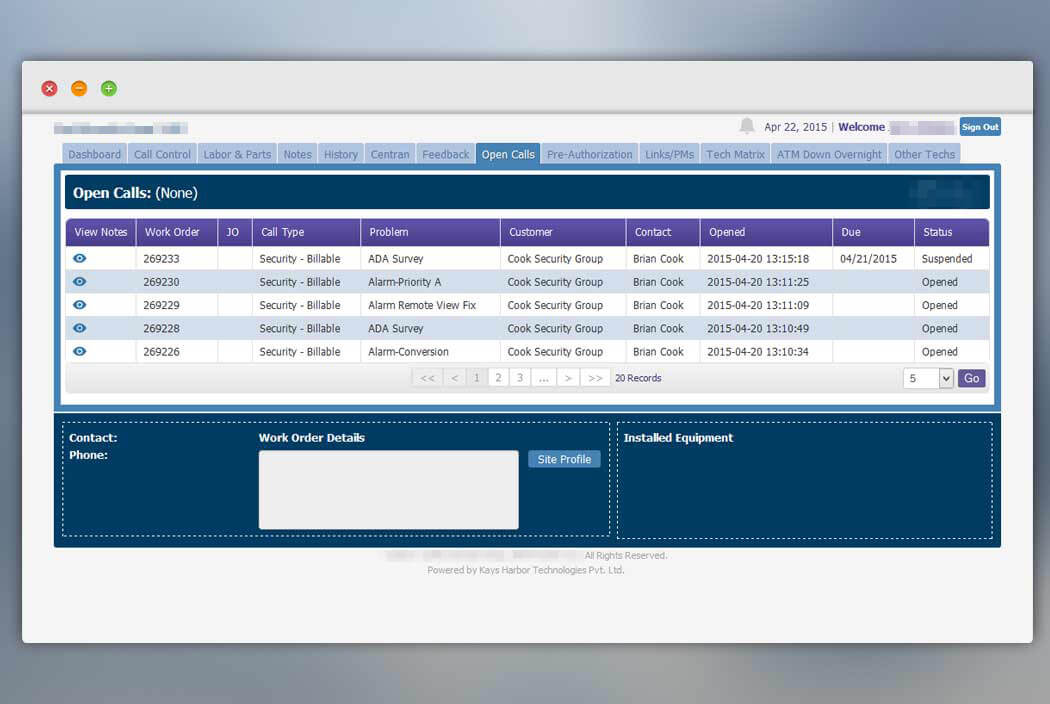Click the Go button in pagination
Screen dimensions: 1050x704
[x=971, y=378]
